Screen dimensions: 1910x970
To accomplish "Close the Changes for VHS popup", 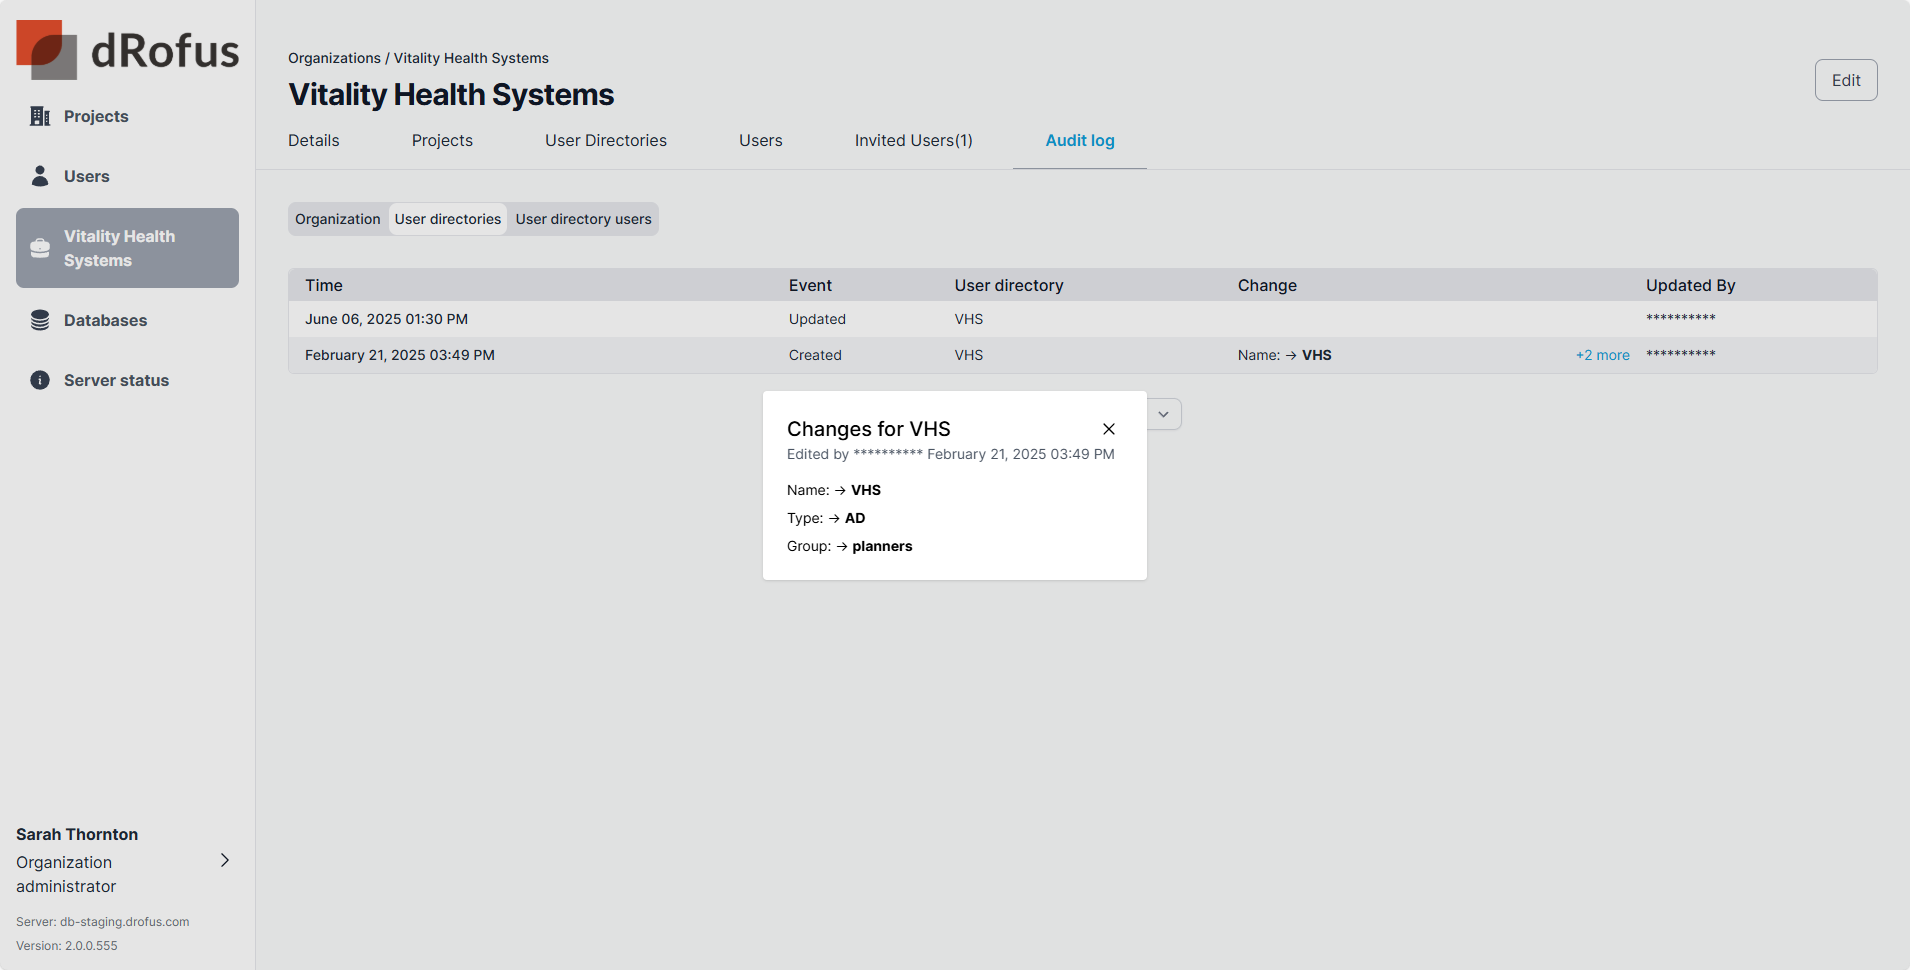I will pos(1108,429).
